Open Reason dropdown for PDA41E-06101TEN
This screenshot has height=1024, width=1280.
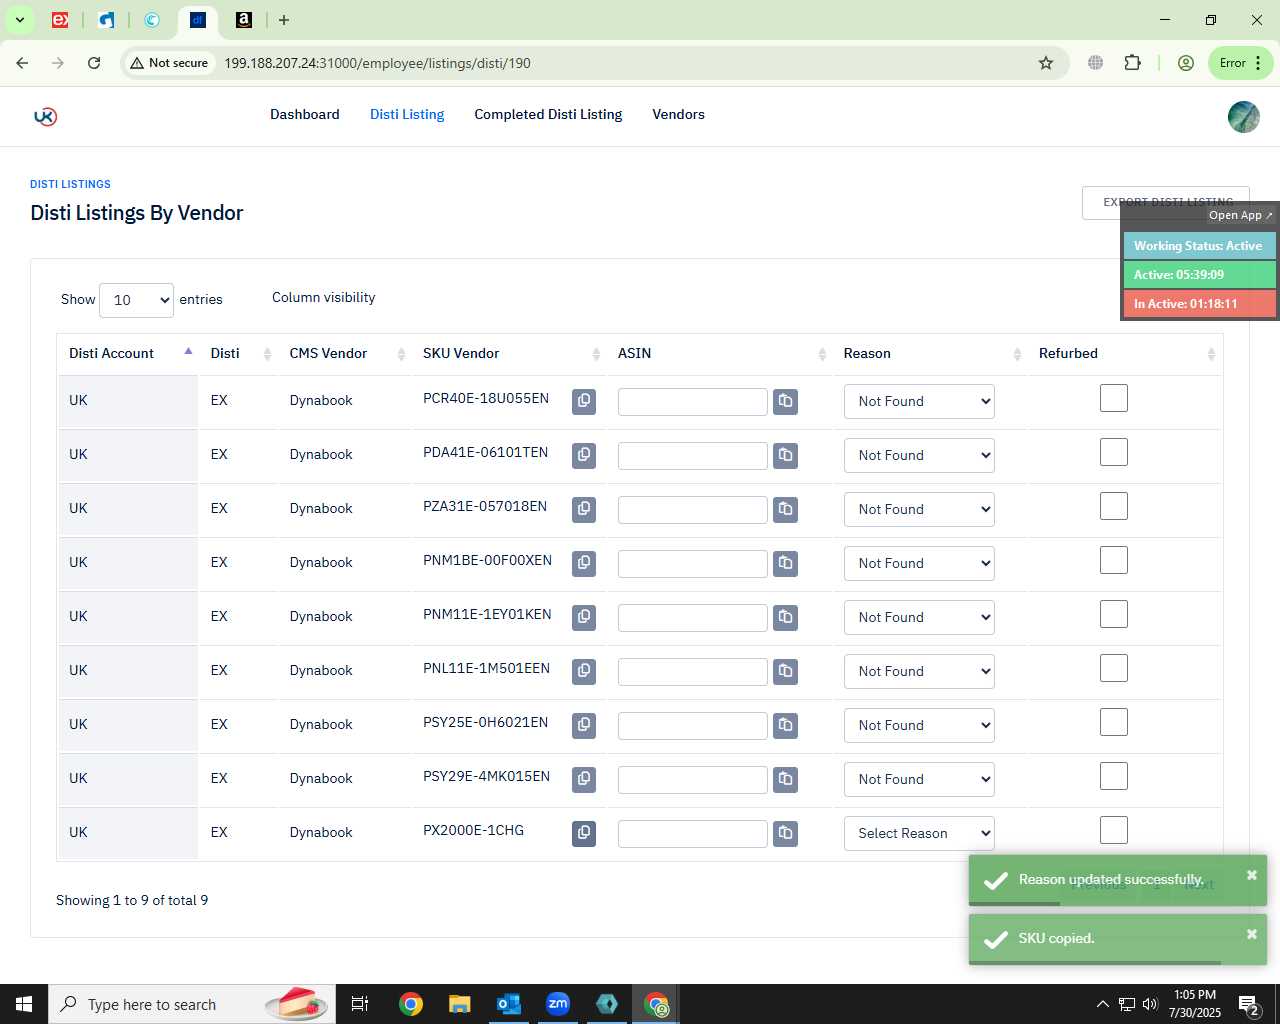tap(919, 455)
